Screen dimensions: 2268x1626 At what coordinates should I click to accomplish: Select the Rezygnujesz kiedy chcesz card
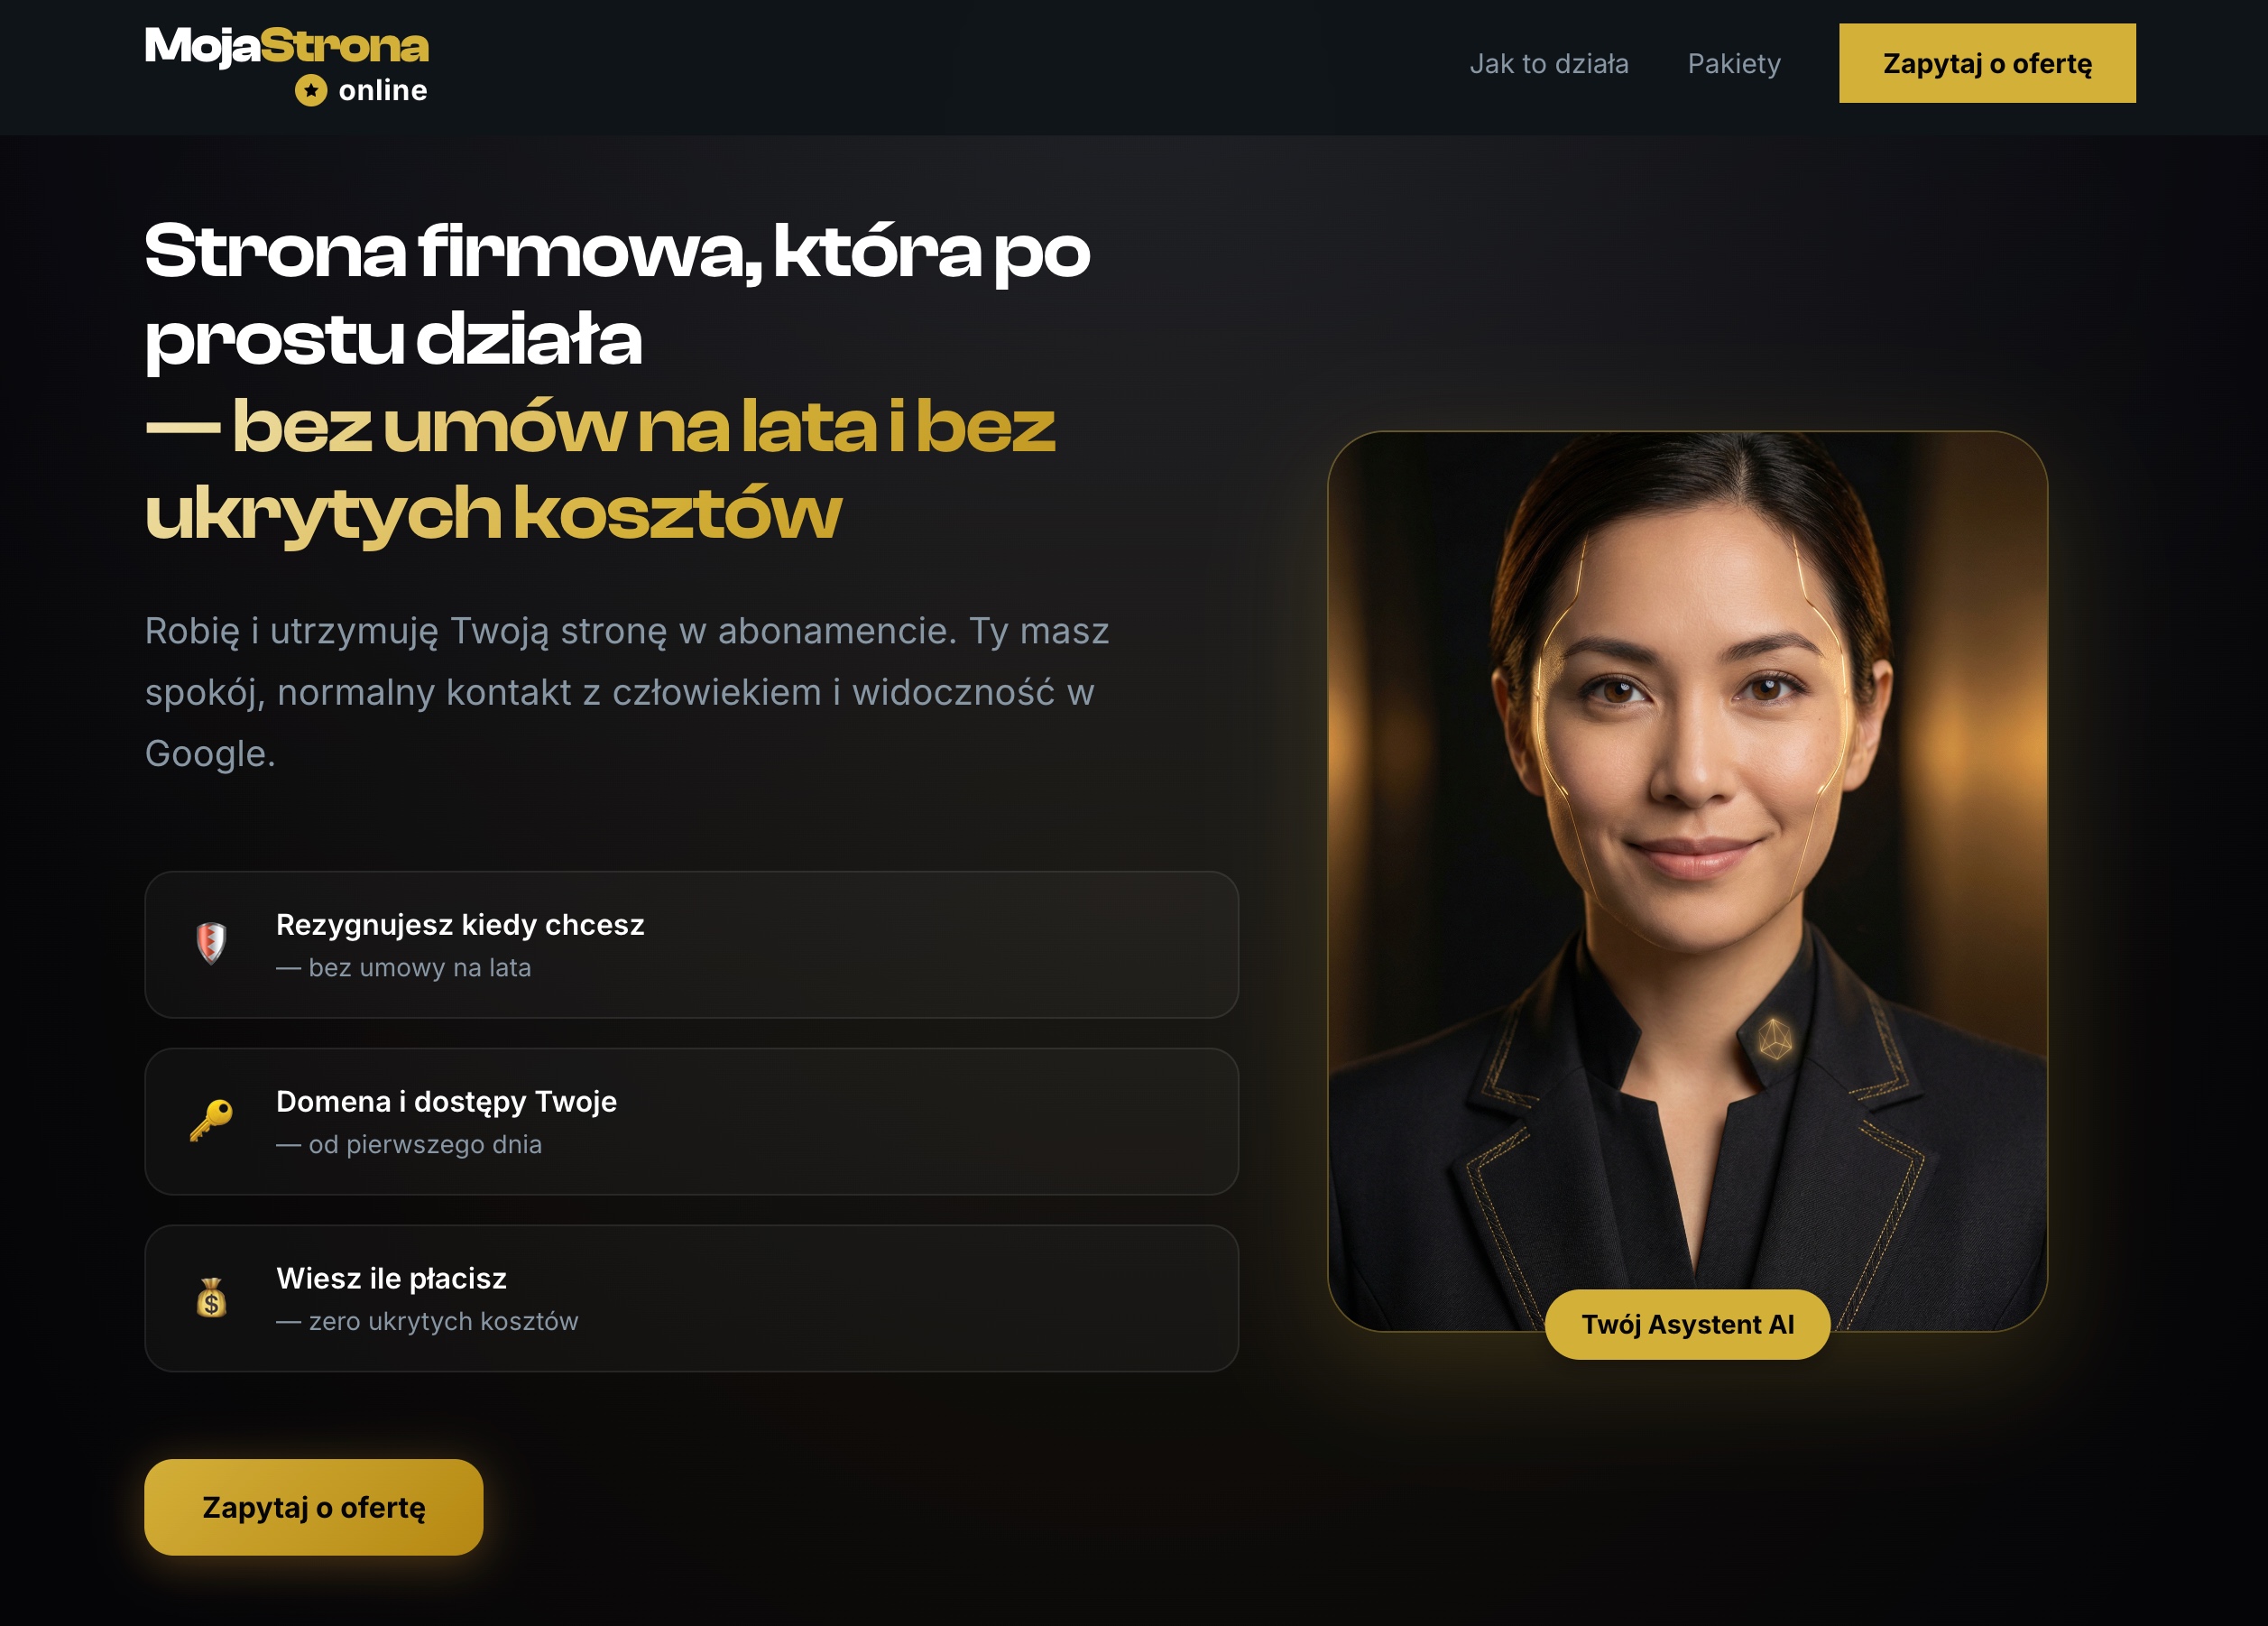tap(692, 945)
